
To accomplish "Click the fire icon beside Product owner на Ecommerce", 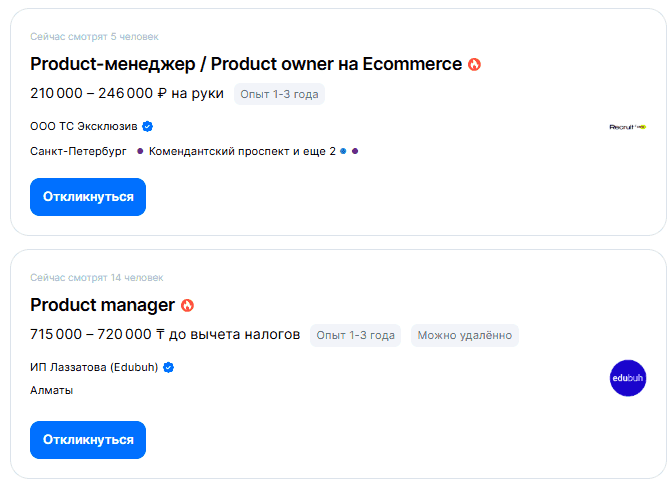I will click(x=474, y=64).
